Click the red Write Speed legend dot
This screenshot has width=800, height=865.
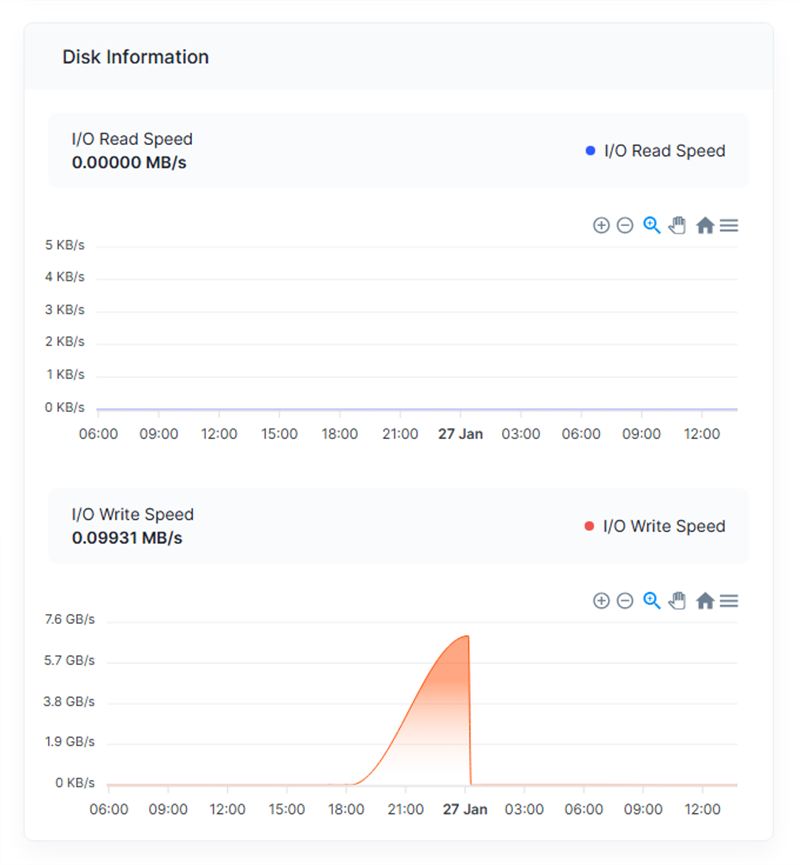tap(589, 526)
